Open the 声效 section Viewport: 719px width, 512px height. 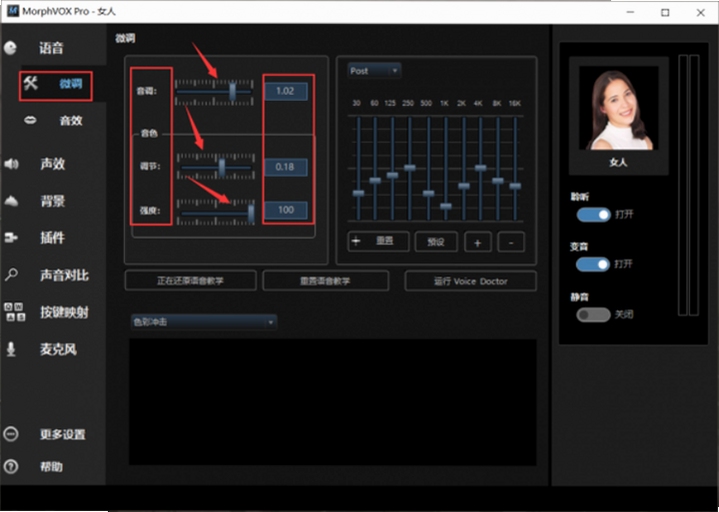pyautogui.click(x=52, y=164)
